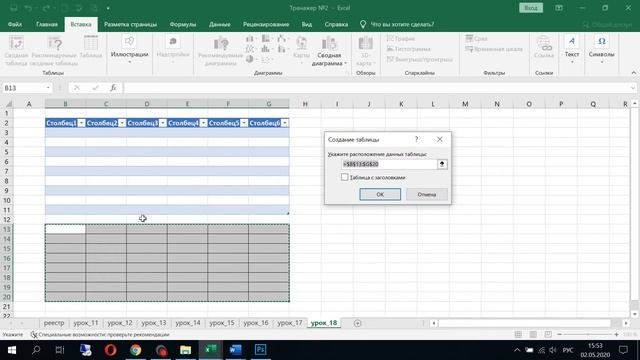Click the Срез filter button

(x=477, y=38)
